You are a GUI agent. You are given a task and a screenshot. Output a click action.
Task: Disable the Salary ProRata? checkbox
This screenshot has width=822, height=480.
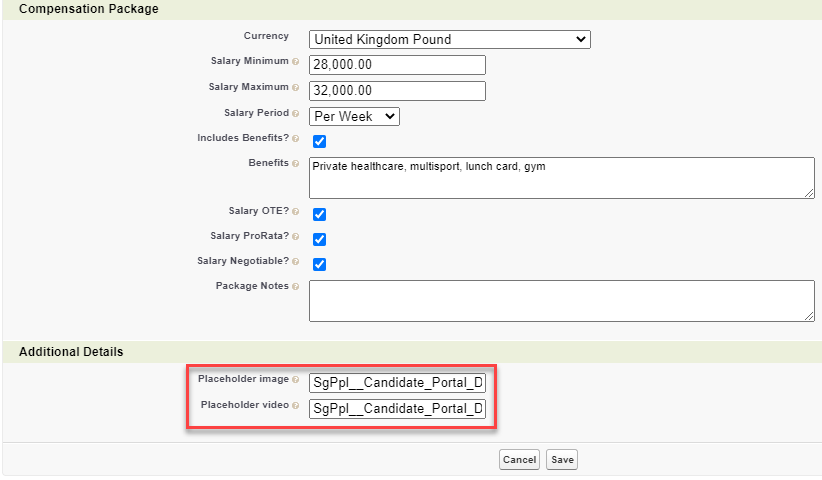pos(320,239)
